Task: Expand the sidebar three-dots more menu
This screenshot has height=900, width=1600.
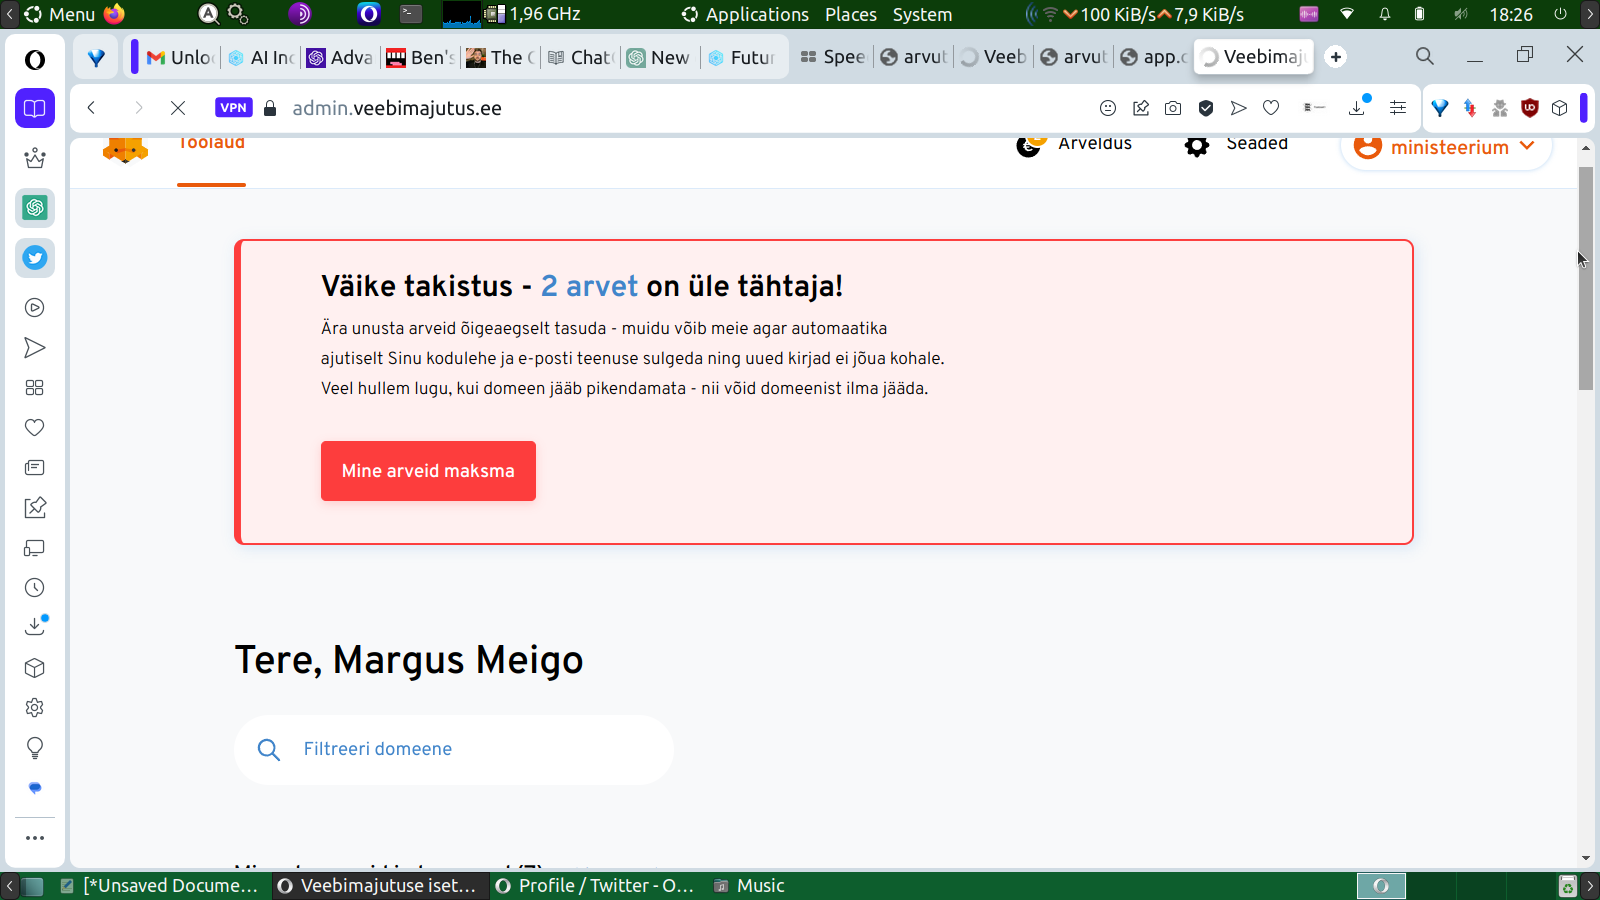Action: pos(35,838)
